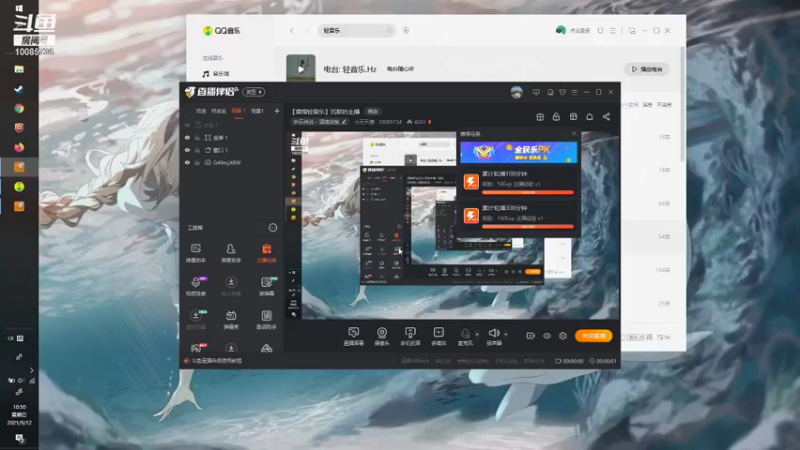Add the multimedia (多媒体) source
Viewport: 800px width, 450px height.
coord(438,336)
